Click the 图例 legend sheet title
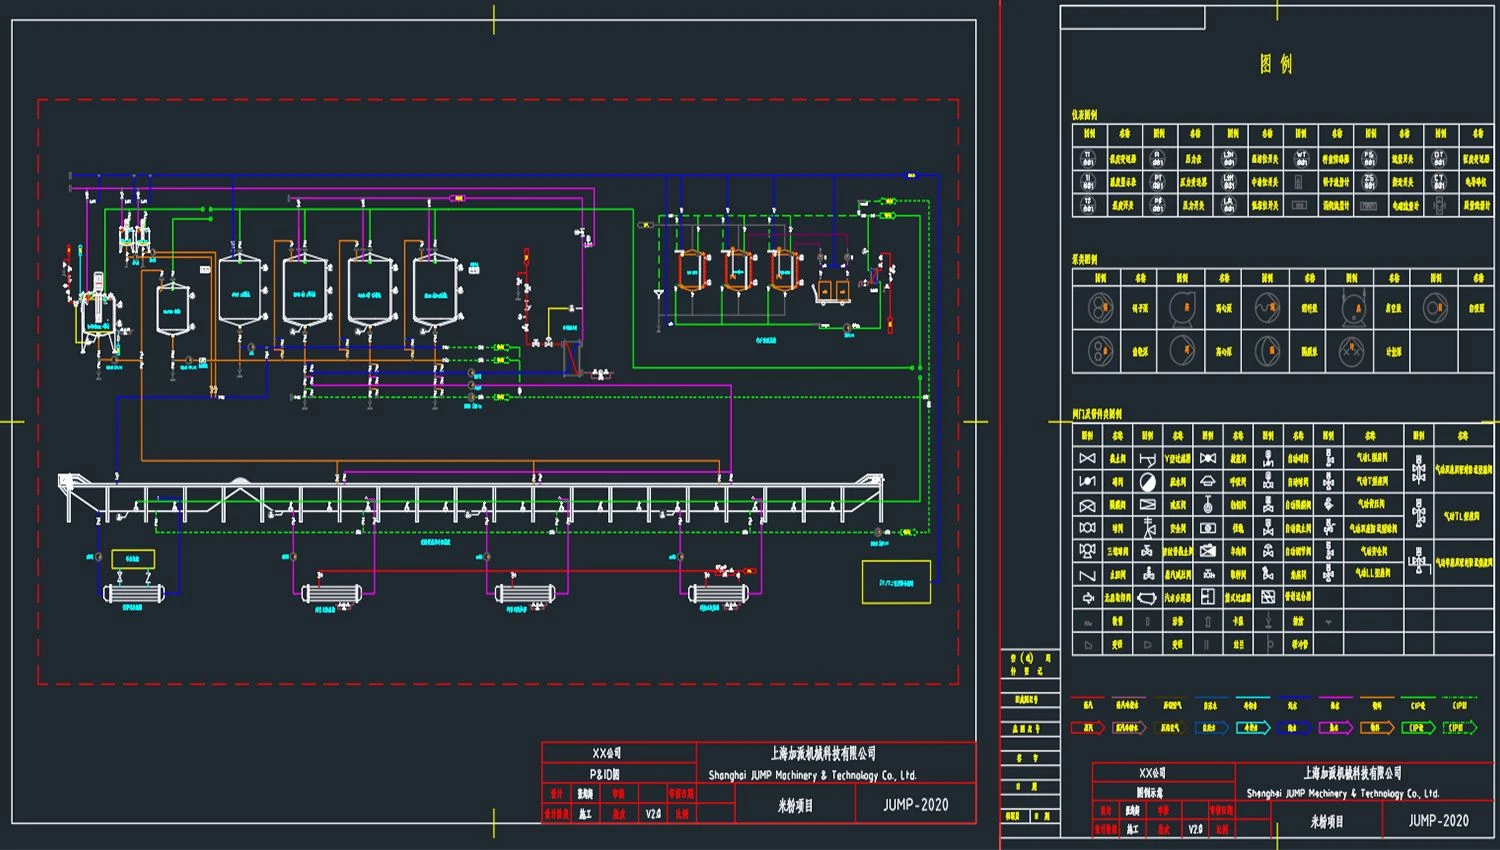 tap(1277, 64)
